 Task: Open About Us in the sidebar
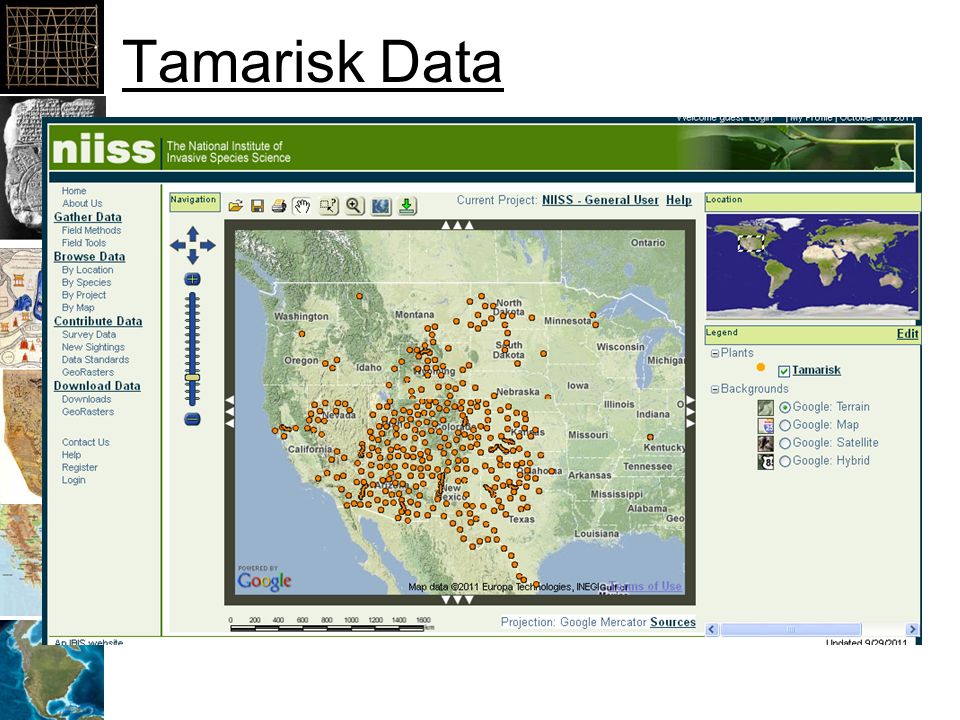point(82,203)
